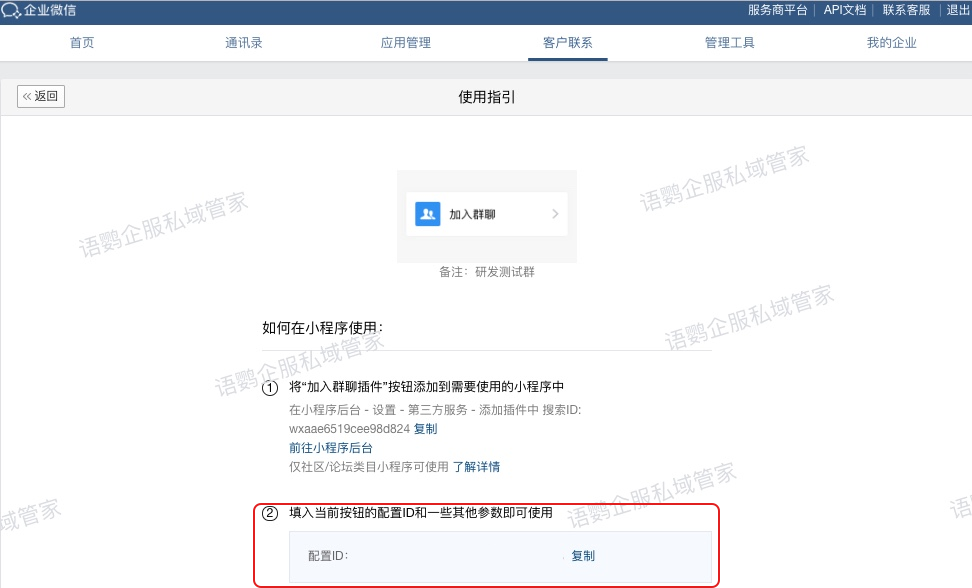Open the 我的企业 tab
Viewport: 972px width, 588px height.
point(892,43)
